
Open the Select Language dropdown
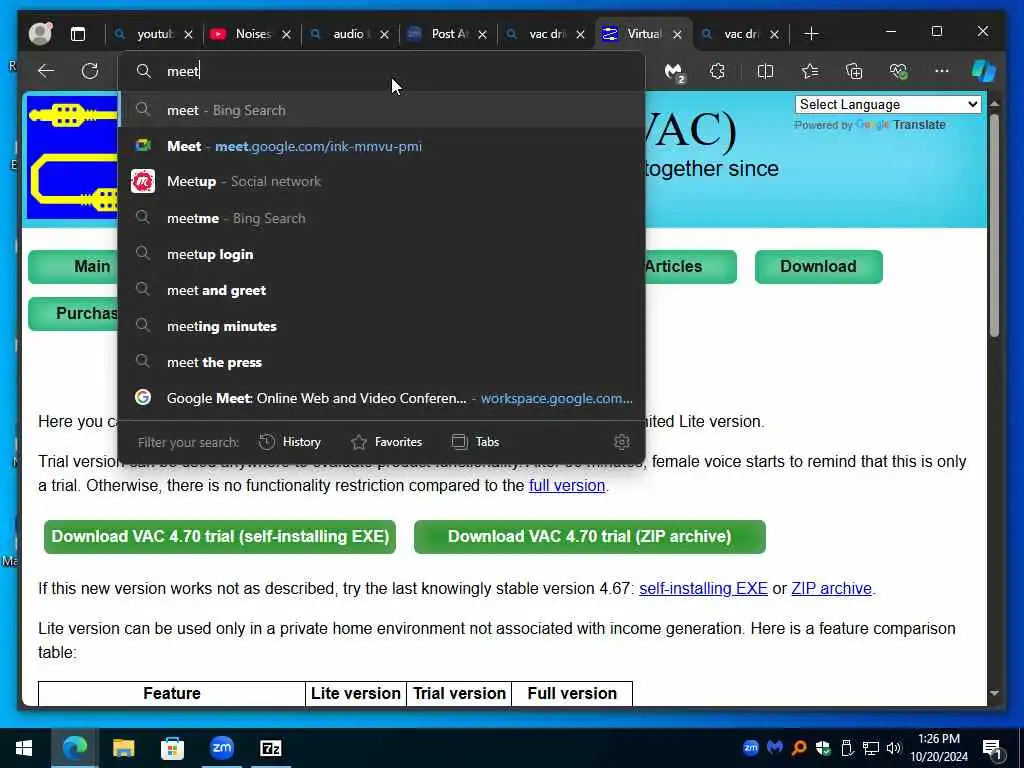[x=888, y=104]
